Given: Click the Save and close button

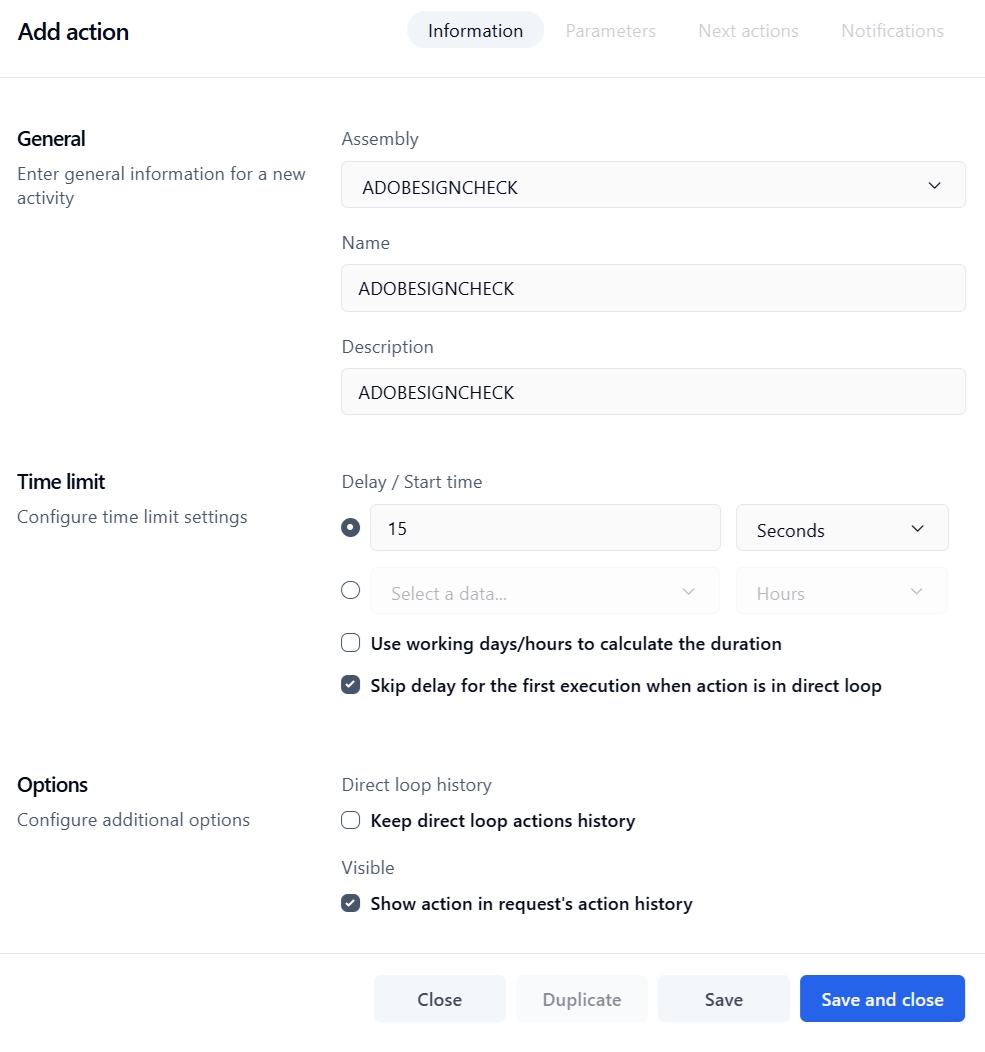Looking at the screenshot, I should click(x=882, y=999).
